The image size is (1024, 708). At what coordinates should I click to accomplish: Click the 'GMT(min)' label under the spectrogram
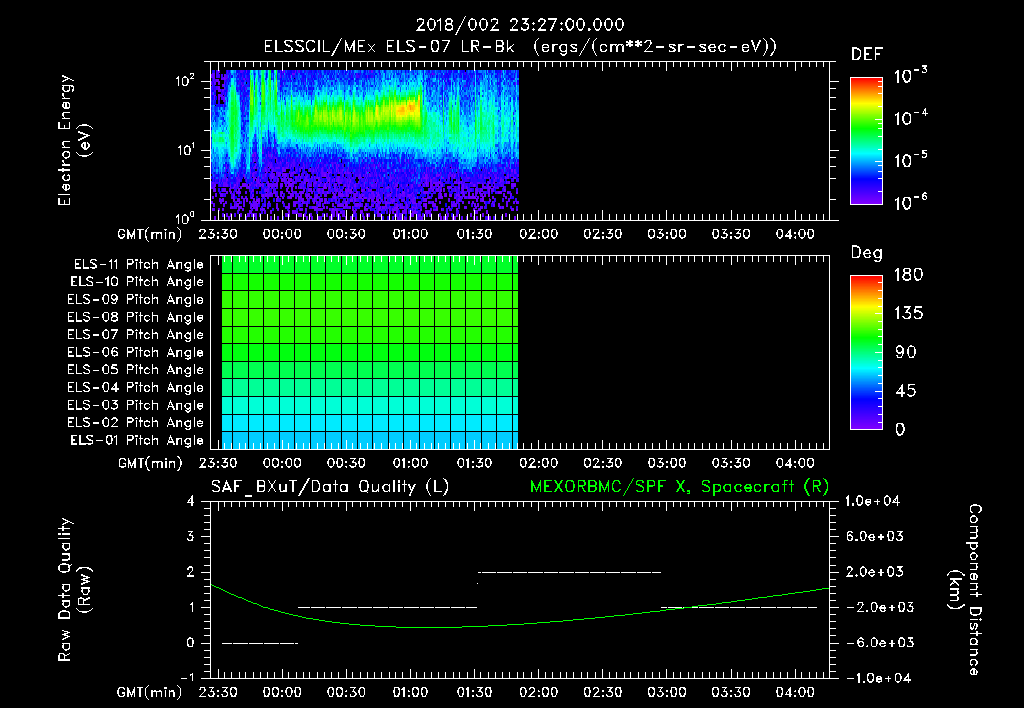[150, 234]
